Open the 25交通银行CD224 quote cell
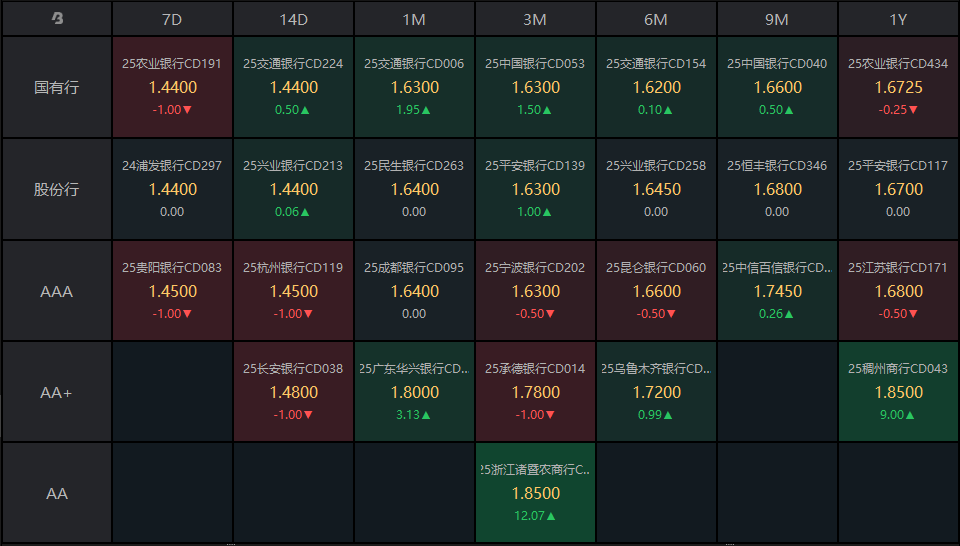This screenshot has height=546, width=960. tap(293, 87)
